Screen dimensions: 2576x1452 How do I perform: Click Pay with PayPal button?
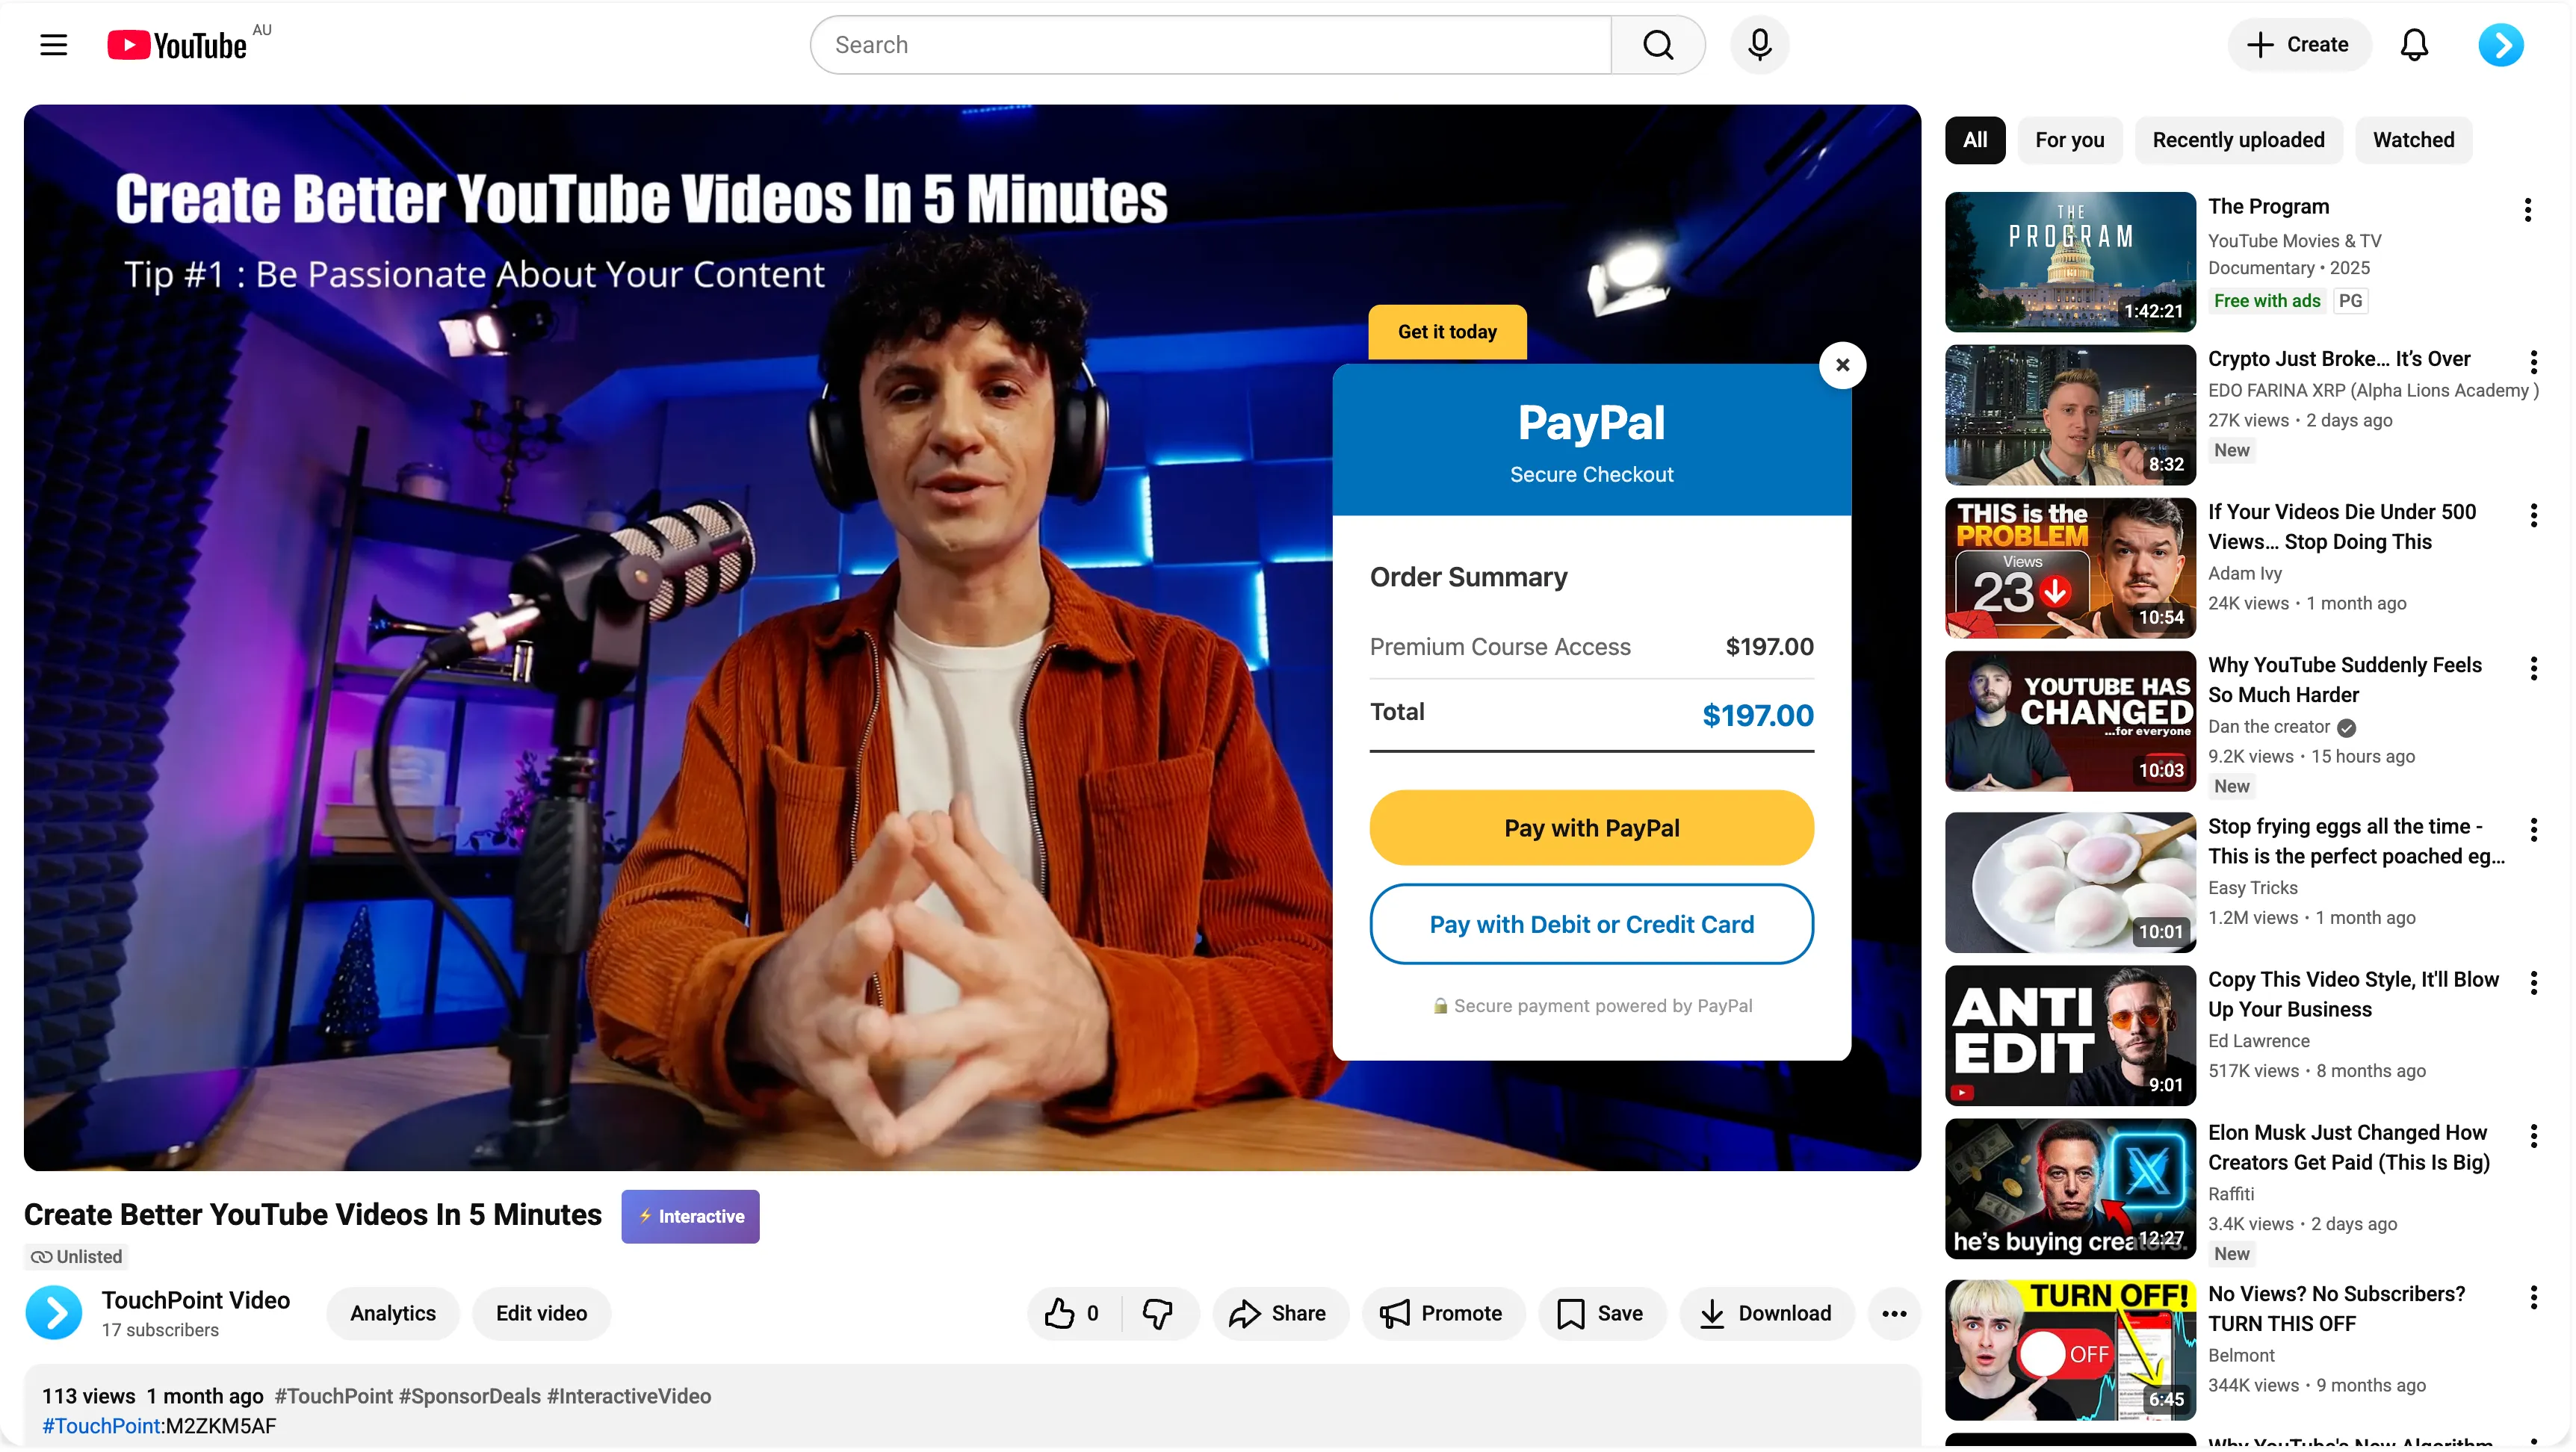[x=1591, y=828]
